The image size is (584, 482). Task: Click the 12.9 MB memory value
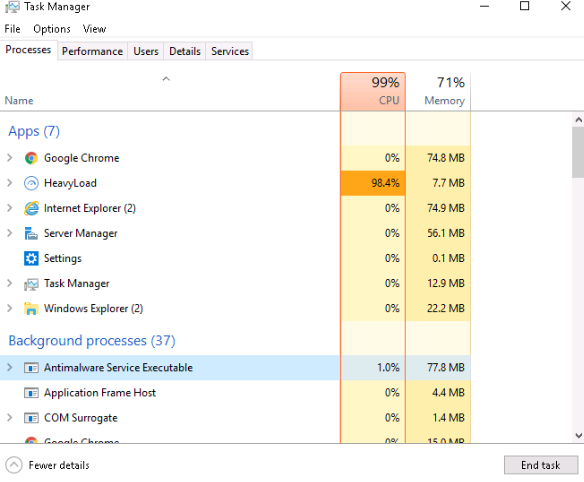tap(446, 283)
